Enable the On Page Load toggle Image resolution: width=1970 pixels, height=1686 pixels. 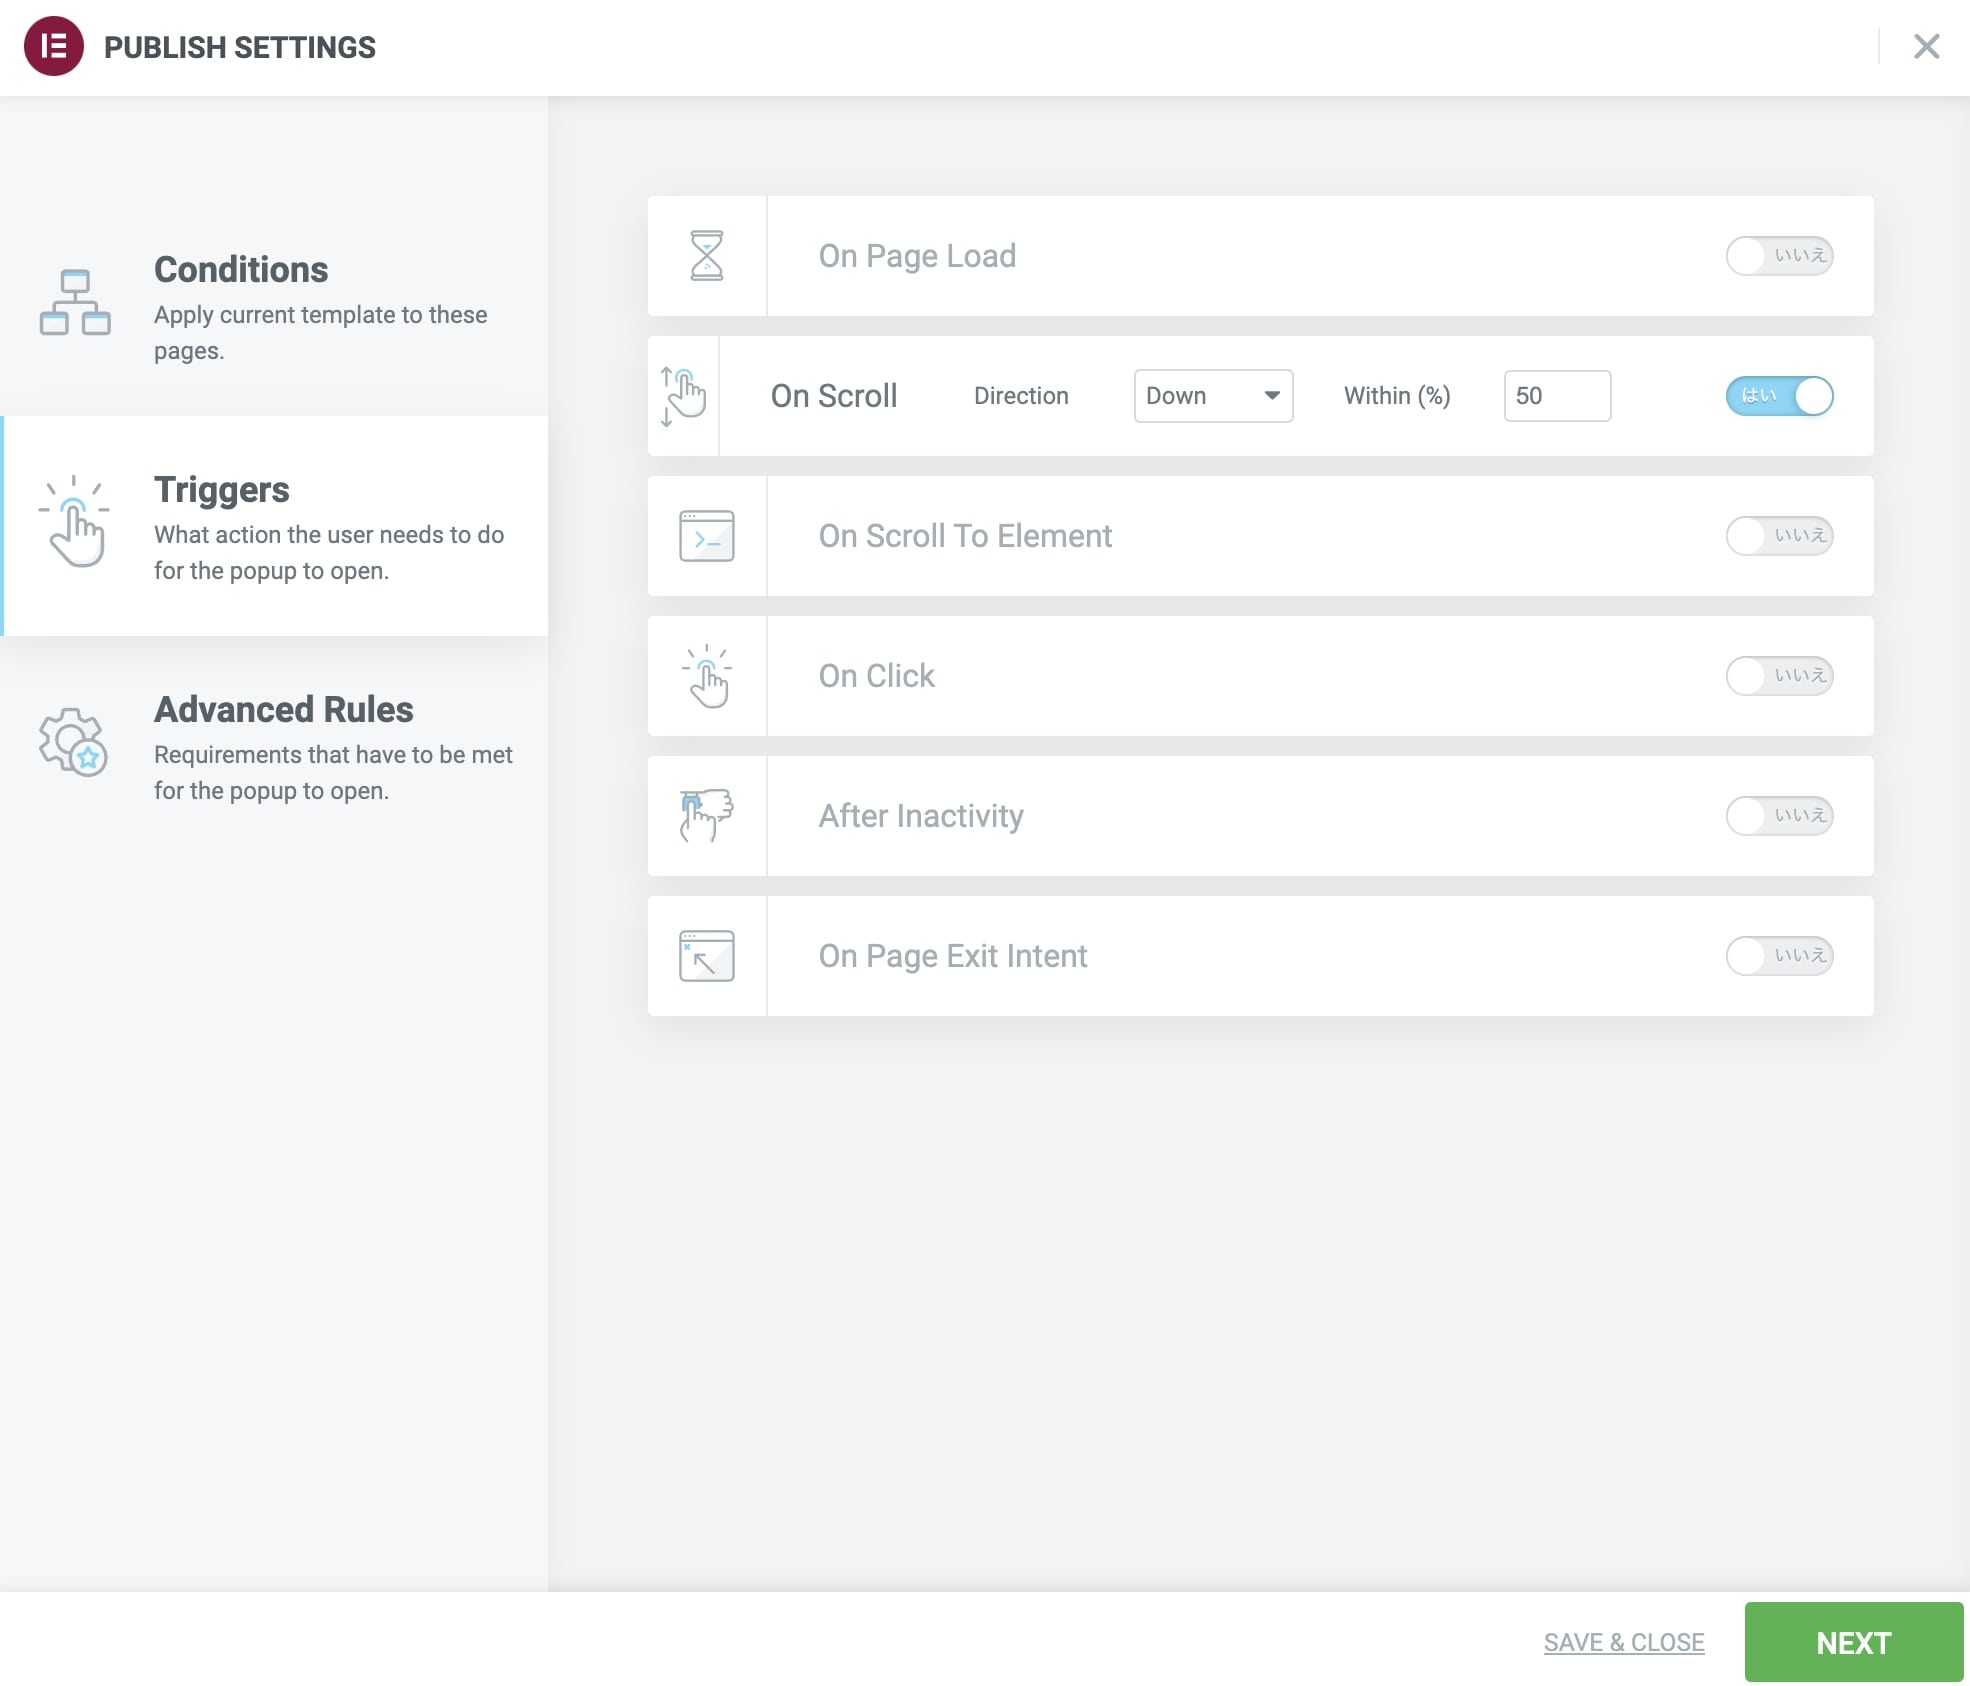[1778, 256]
